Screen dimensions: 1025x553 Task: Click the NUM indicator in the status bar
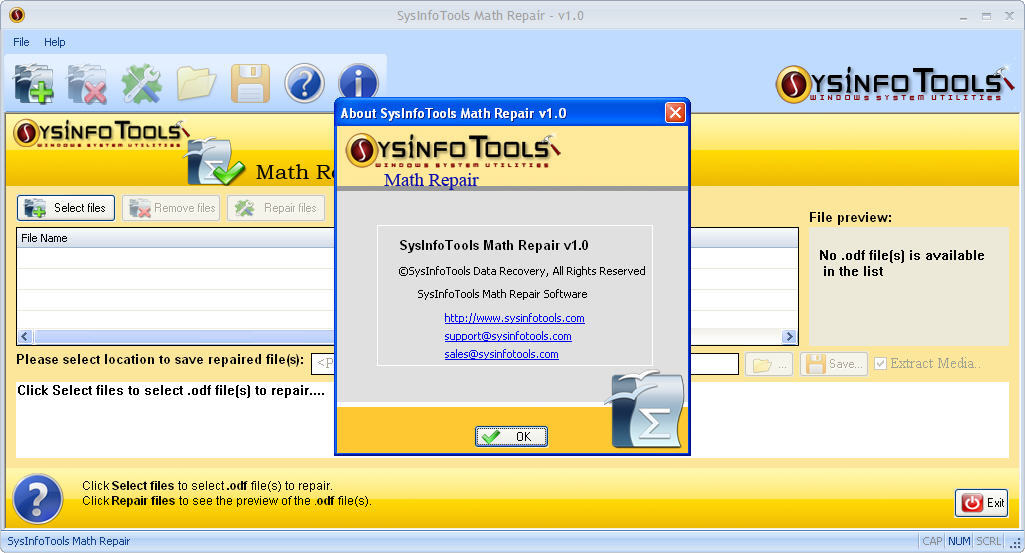959,541
